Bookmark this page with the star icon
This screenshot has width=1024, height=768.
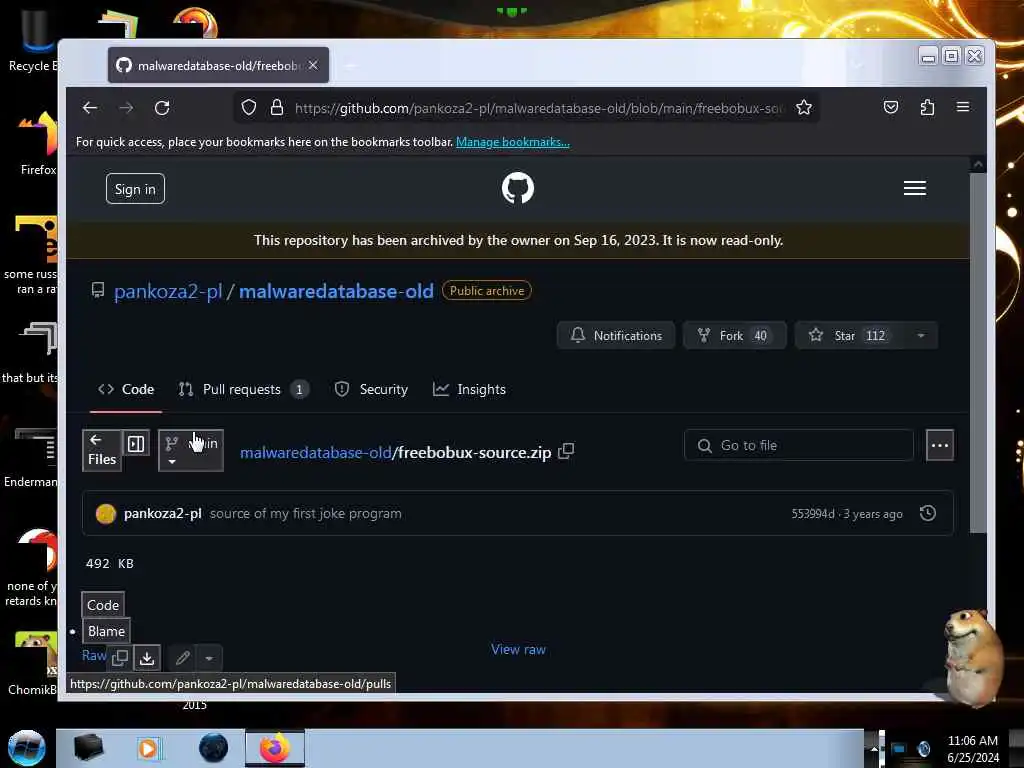coord(804,108)
